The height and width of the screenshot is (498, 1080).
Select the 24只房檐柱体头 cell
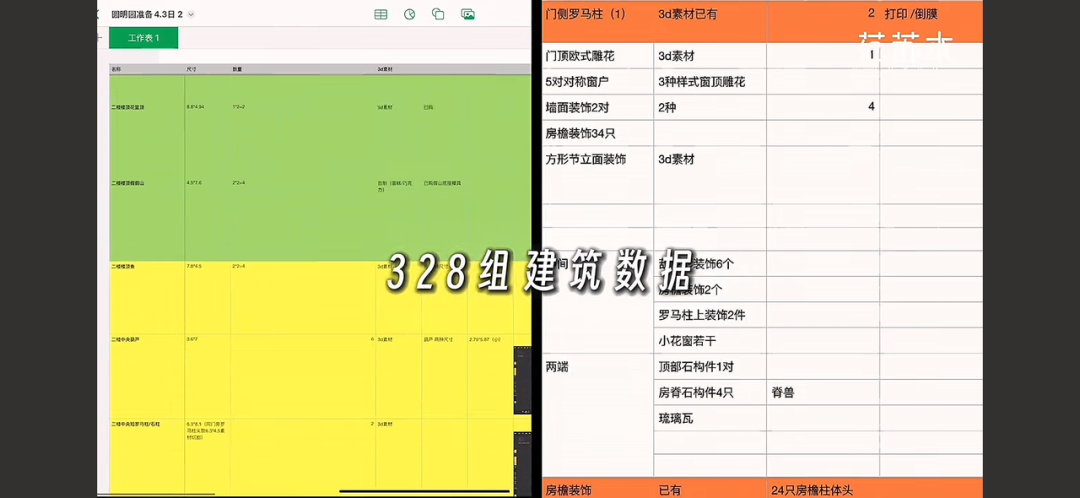click(822, 488)
